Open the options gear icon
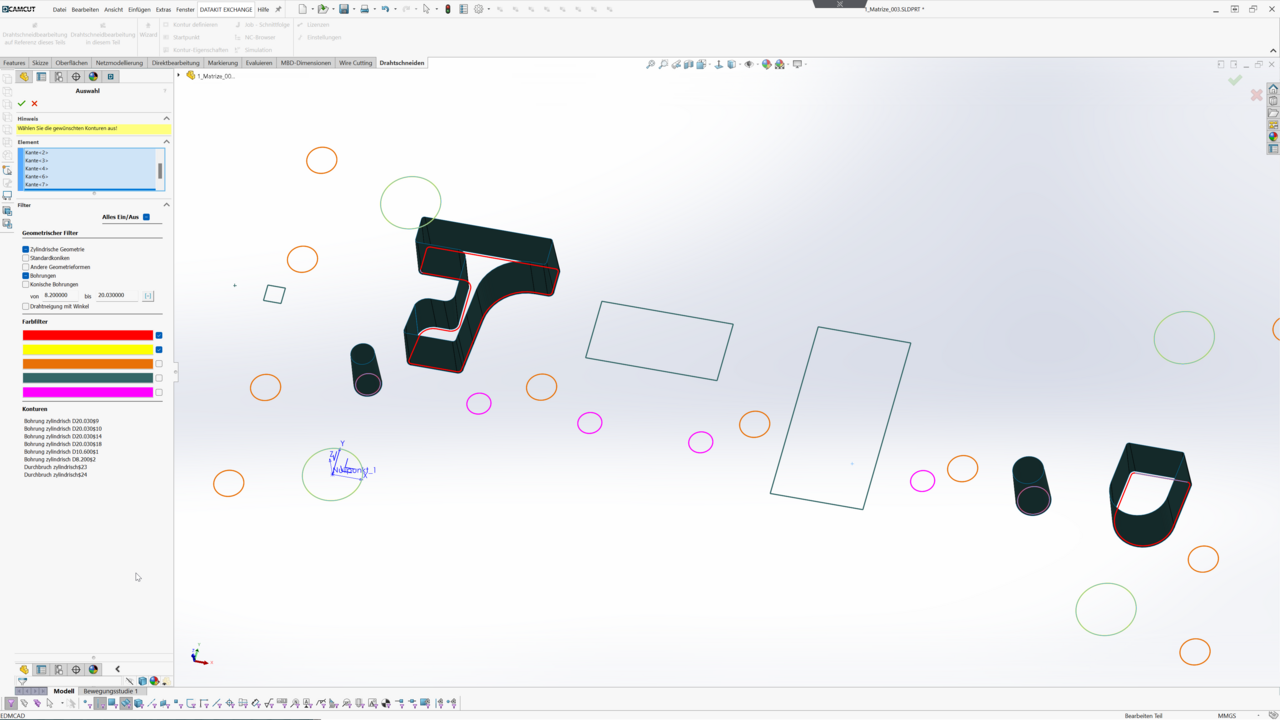The height and width of the screenshot is (720, 1280). tap(479, 9)
